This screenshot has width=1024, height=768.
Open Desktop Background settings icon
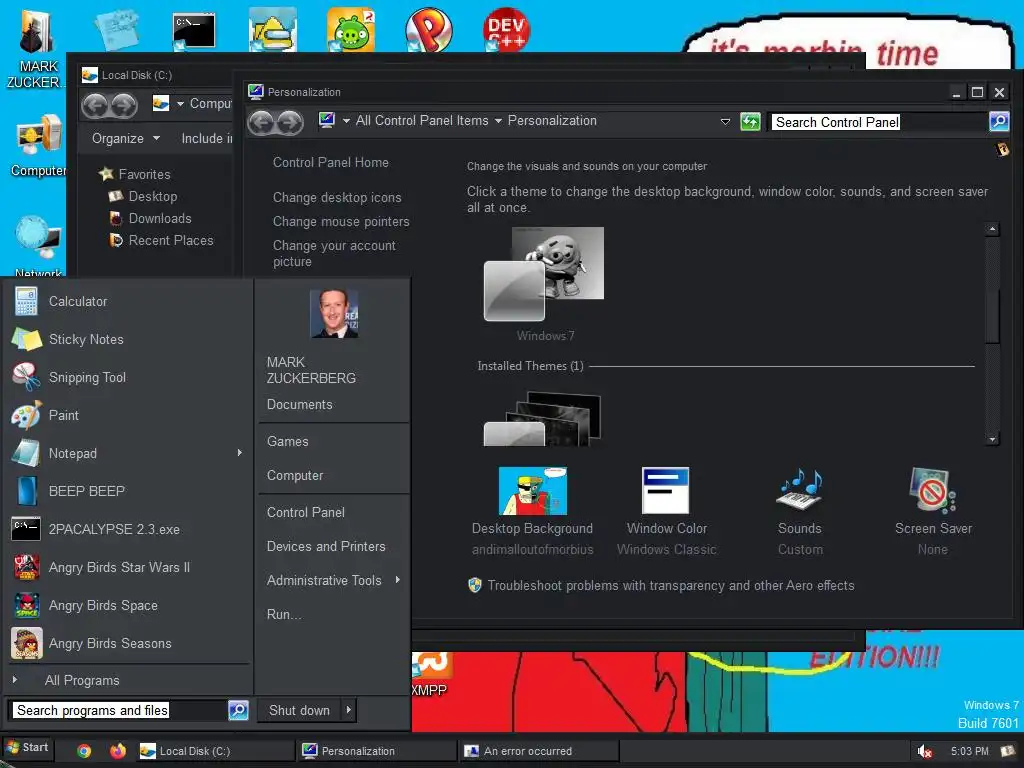[x=532, y=491]
